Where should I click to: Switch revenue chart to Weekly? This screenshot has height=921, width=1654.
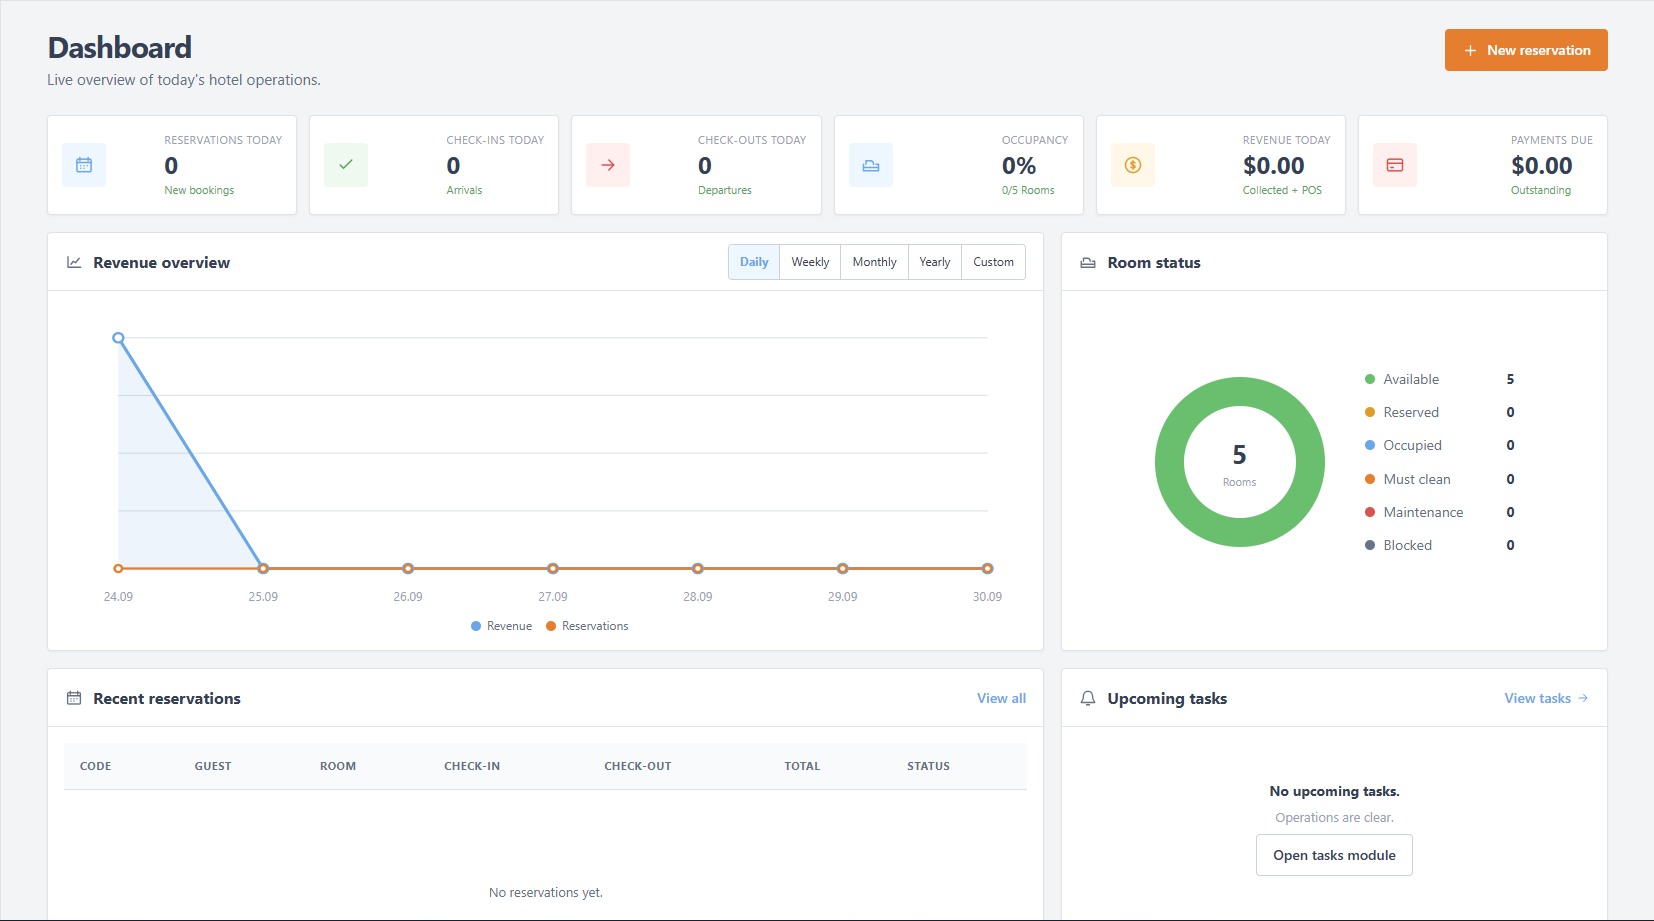click(810, 262)
